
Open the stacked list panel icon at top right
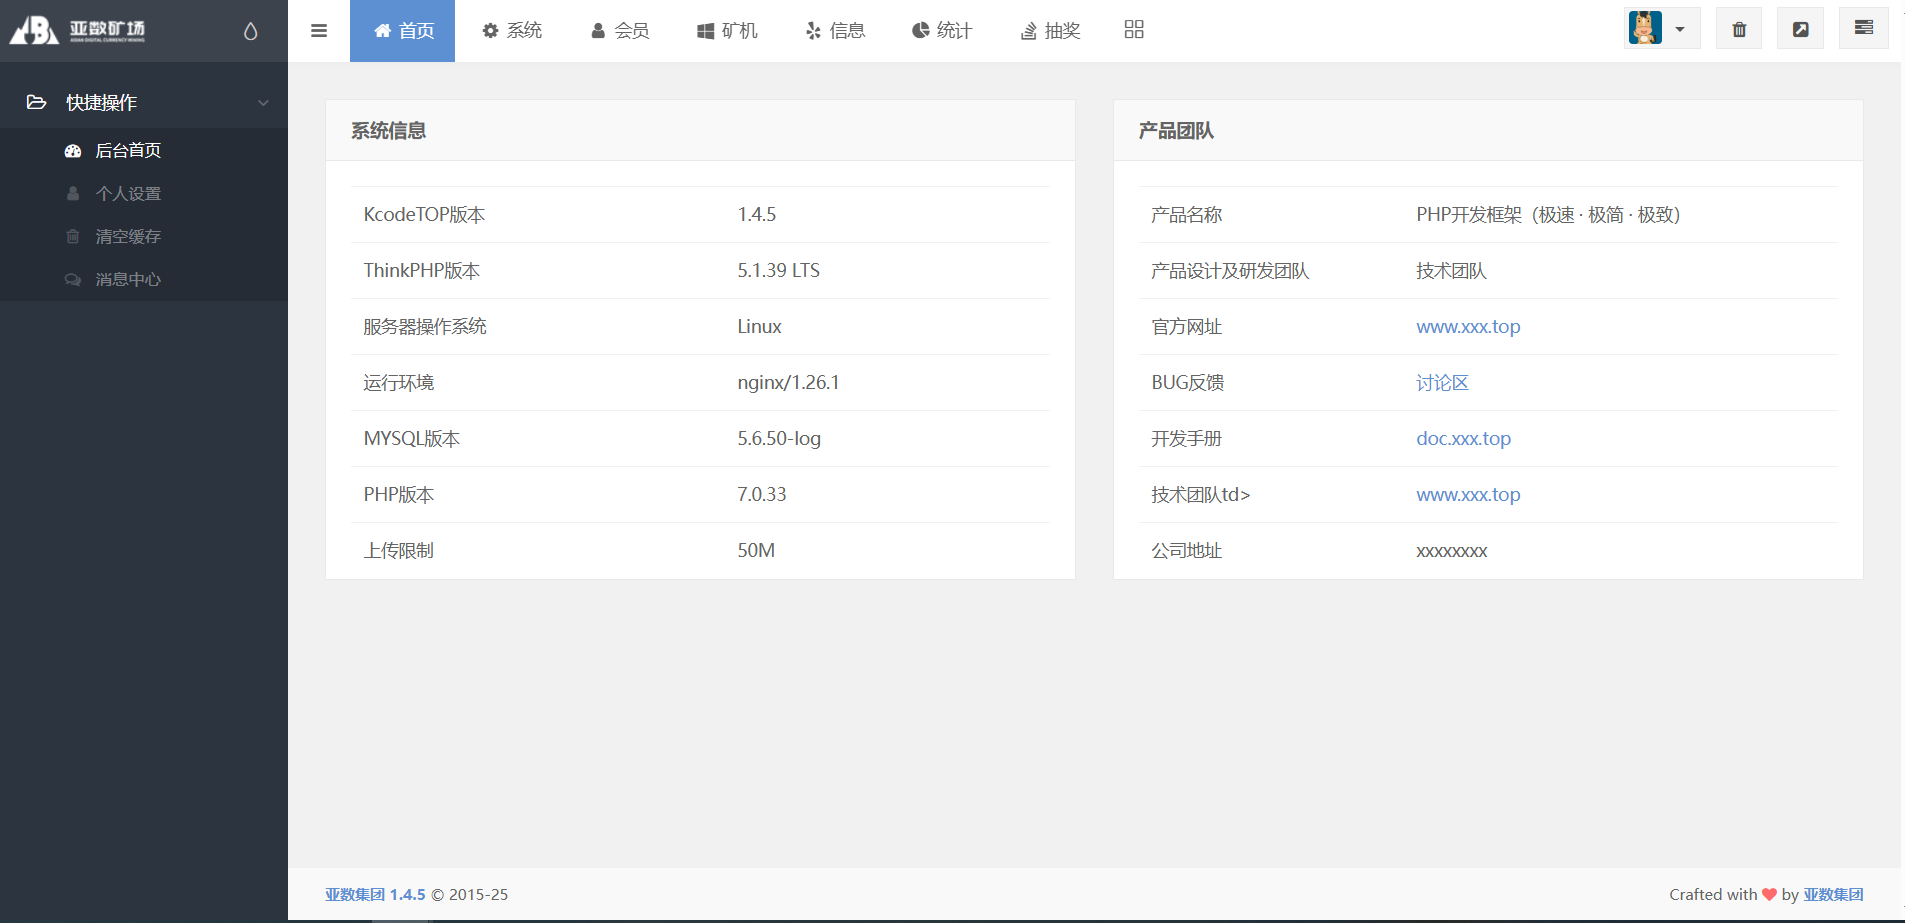(x=1863, y=28)
